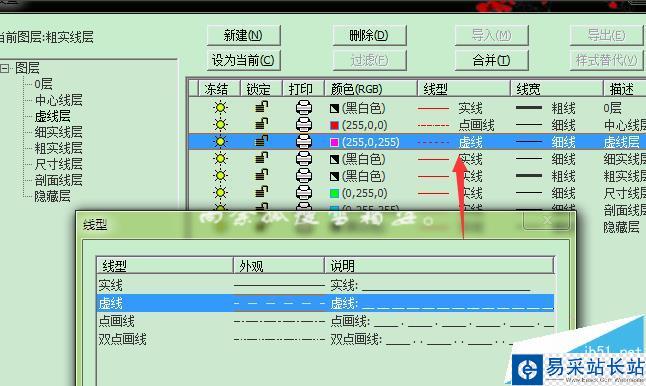Image resolution: width=646 pixels, height=386 pixels.
Task: Toggle freeze sun icon for 虚线层 row
Action: (x=220, y=142)
